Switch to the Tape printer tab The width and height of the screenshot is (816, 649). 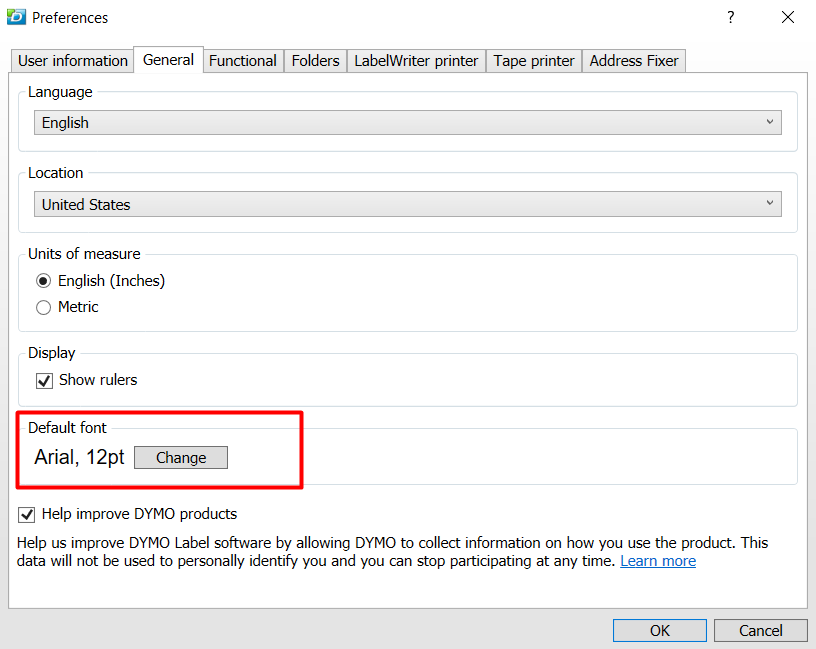pos(533,60)
